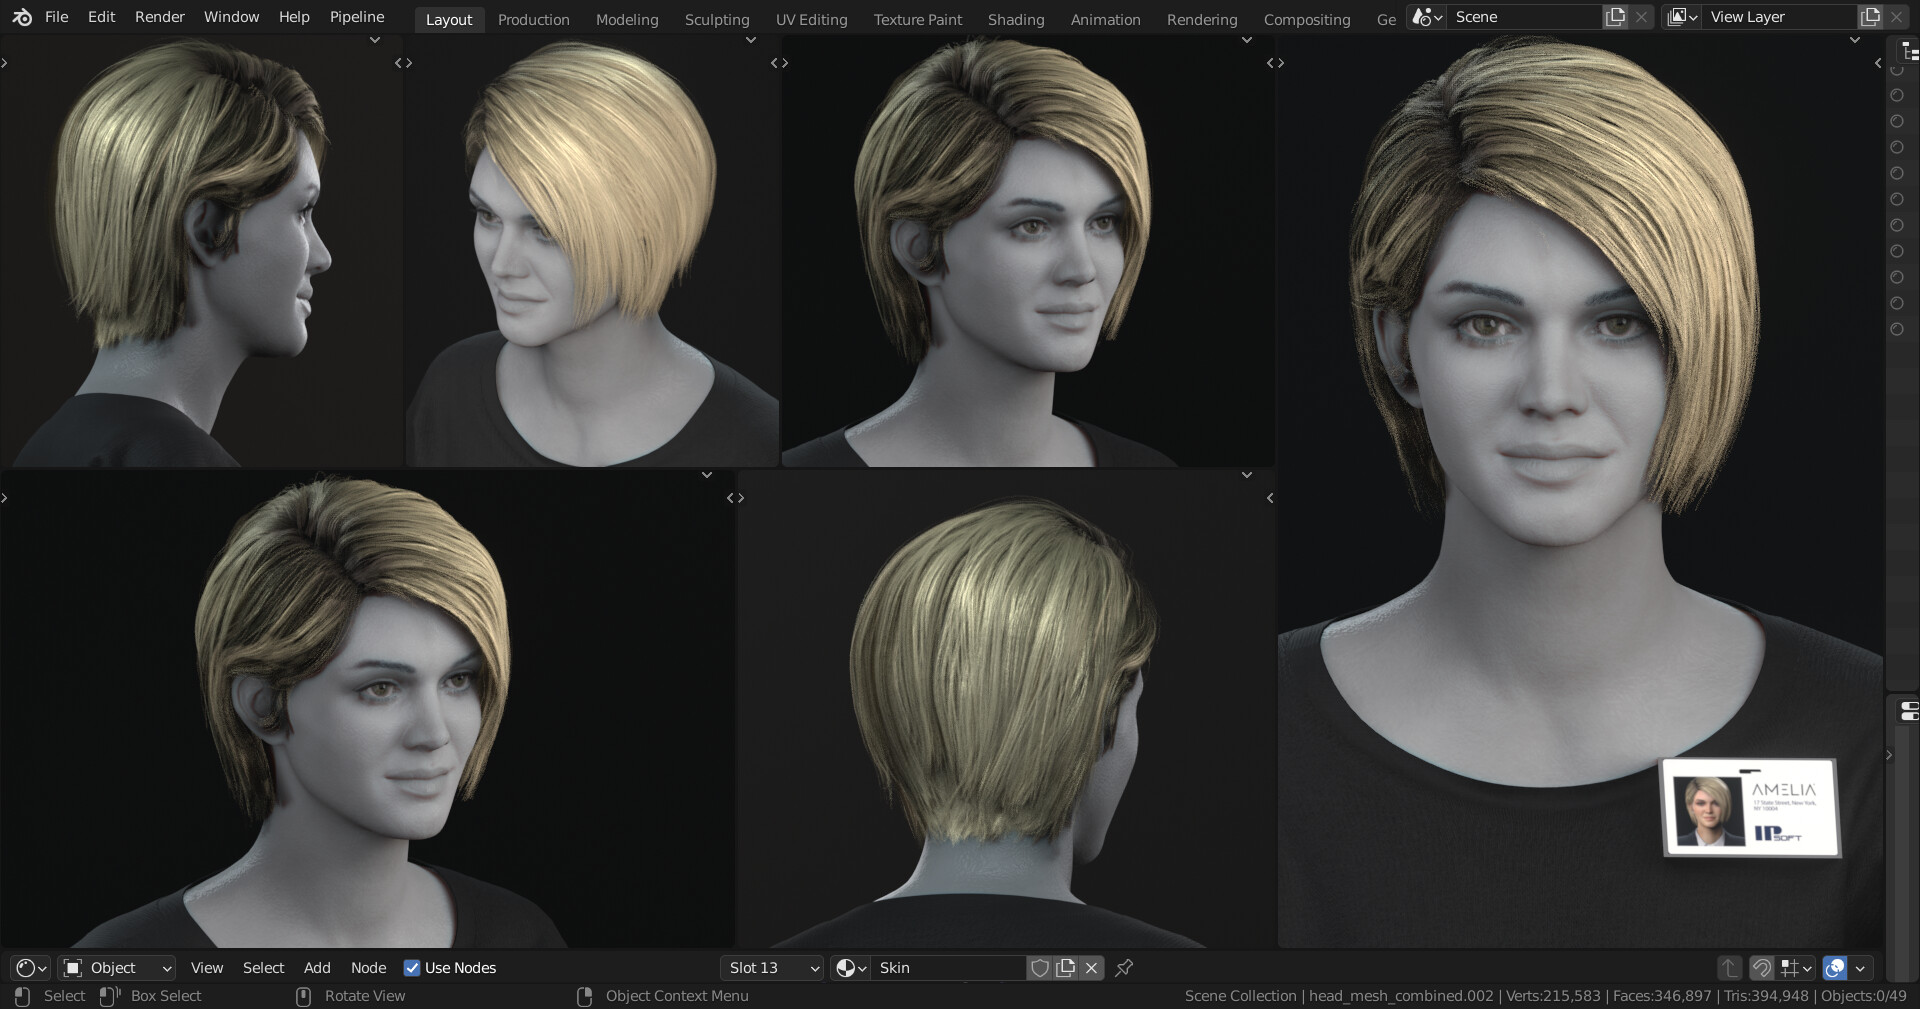Click the Box Select mouse hint icon
1920x1009 pixels.
coord(110,996)
